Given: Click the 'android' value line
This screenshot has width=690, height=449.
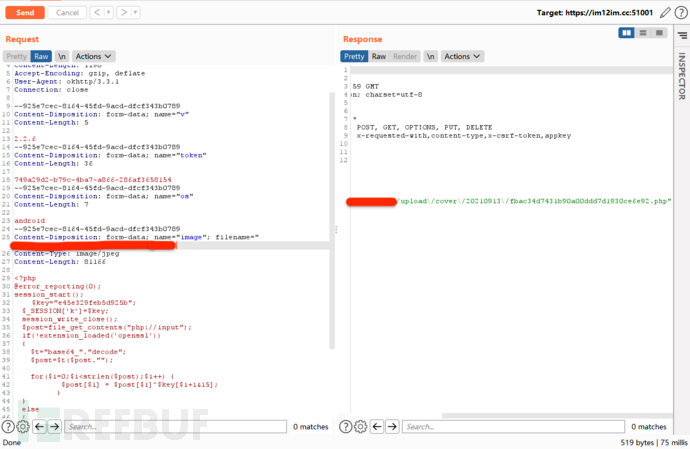Looking at the screenshot, I should 29,221.
